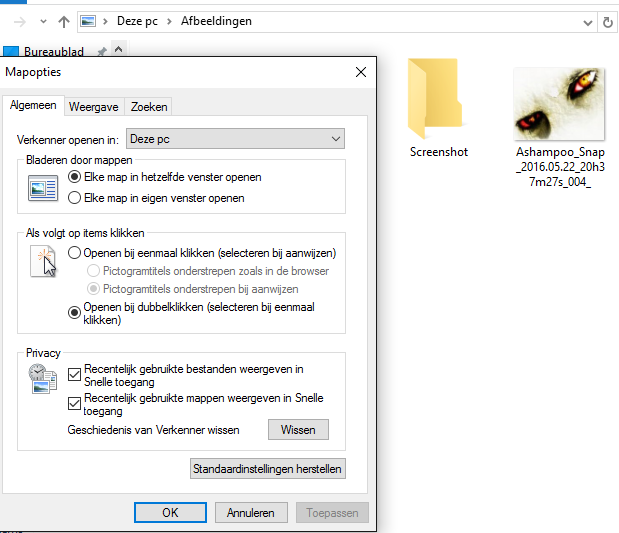Select 'Elke map in hetzelfde venster openen'
The width and height of the screenshot is (619, 533).
165,177
